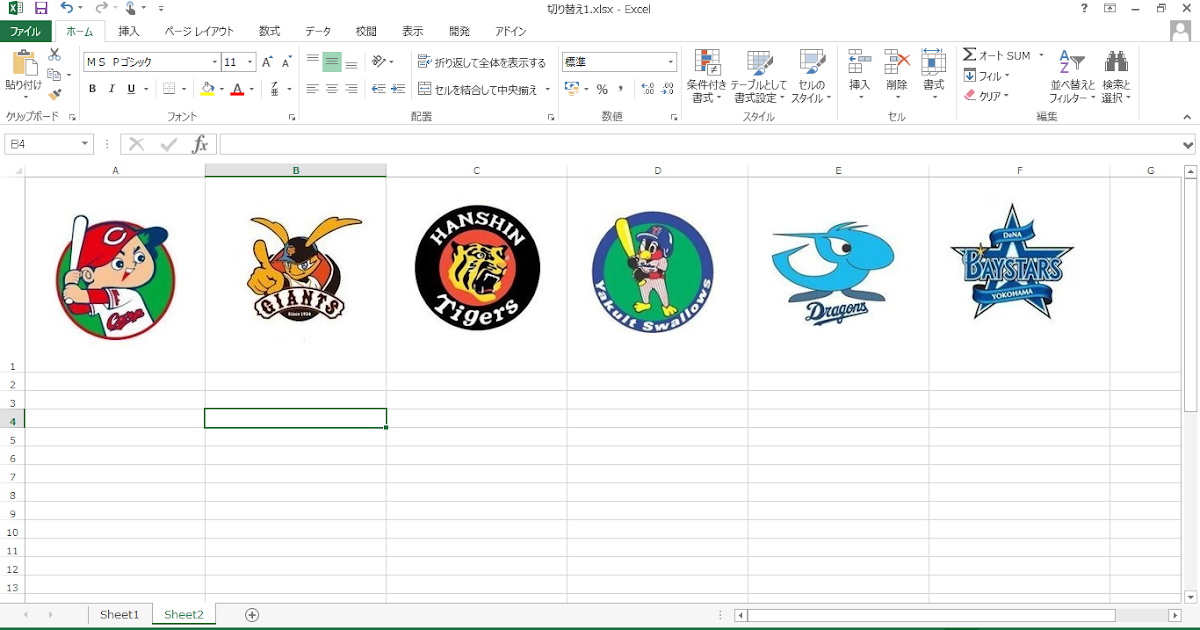
Task: Switch to Sheet1 tab
Action: (120, 614)
